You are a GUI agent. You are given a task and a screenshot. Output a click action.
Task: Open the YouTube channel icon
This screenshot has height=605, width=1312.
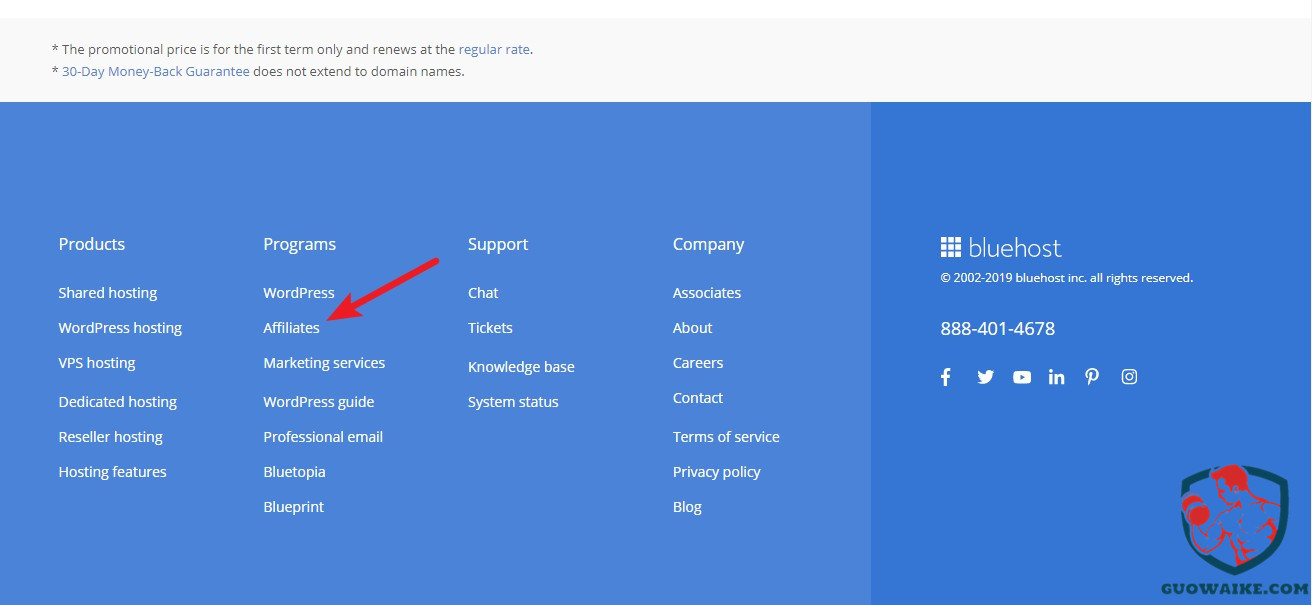[1021, 377]
